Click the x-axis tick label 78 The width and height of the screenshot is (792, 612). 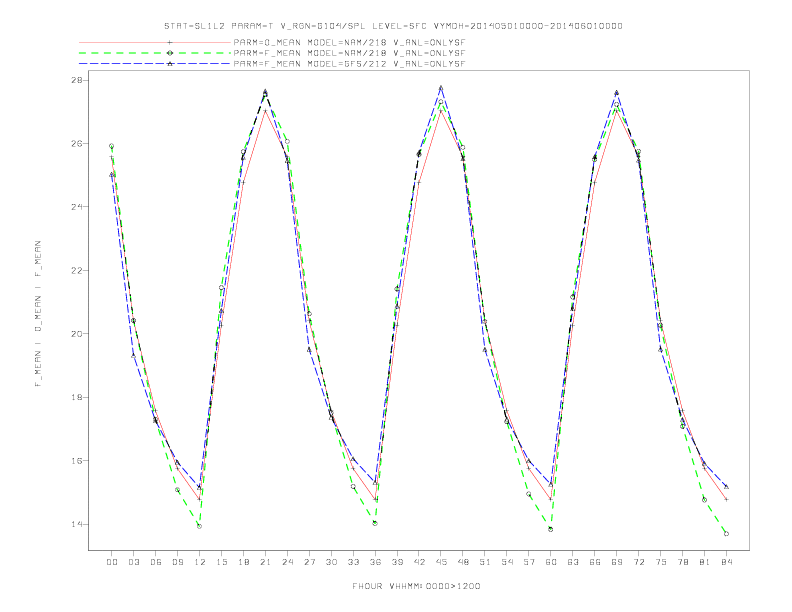[682, 562]
